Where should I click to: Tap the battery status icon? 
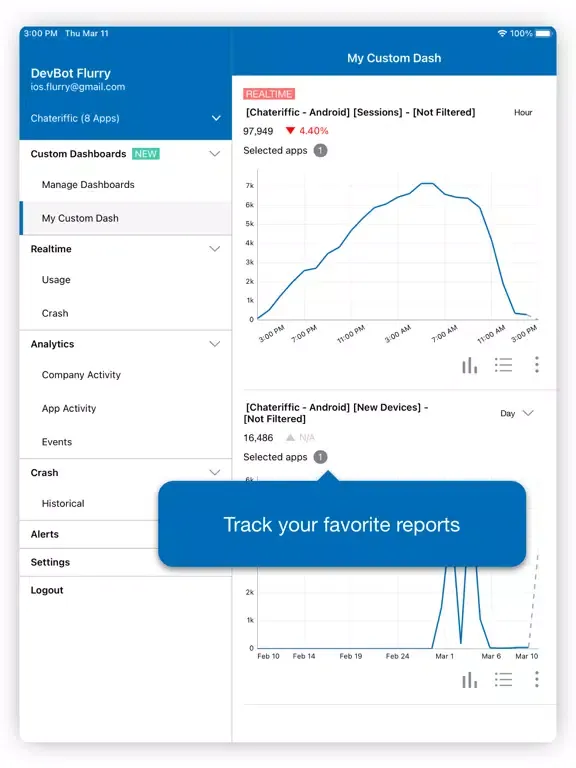pos(543,33)
